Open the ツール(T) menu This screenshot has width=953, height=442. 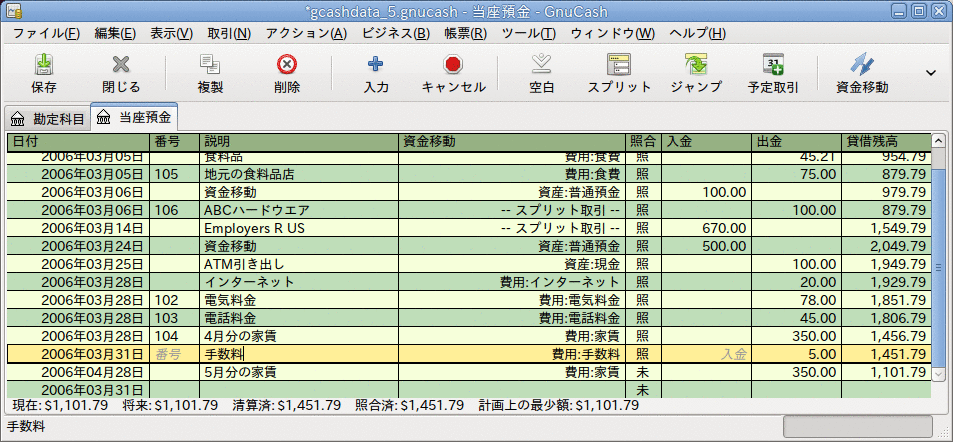[529, 33]
